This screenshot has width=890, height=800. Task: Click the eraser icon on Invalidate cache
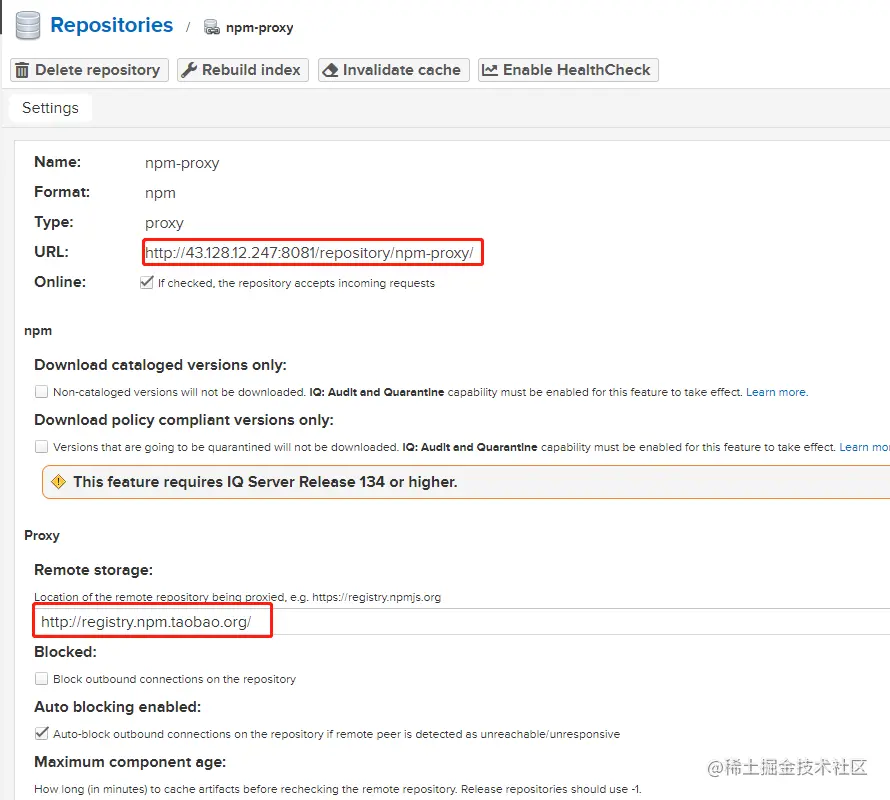click(x=329, y=70)
